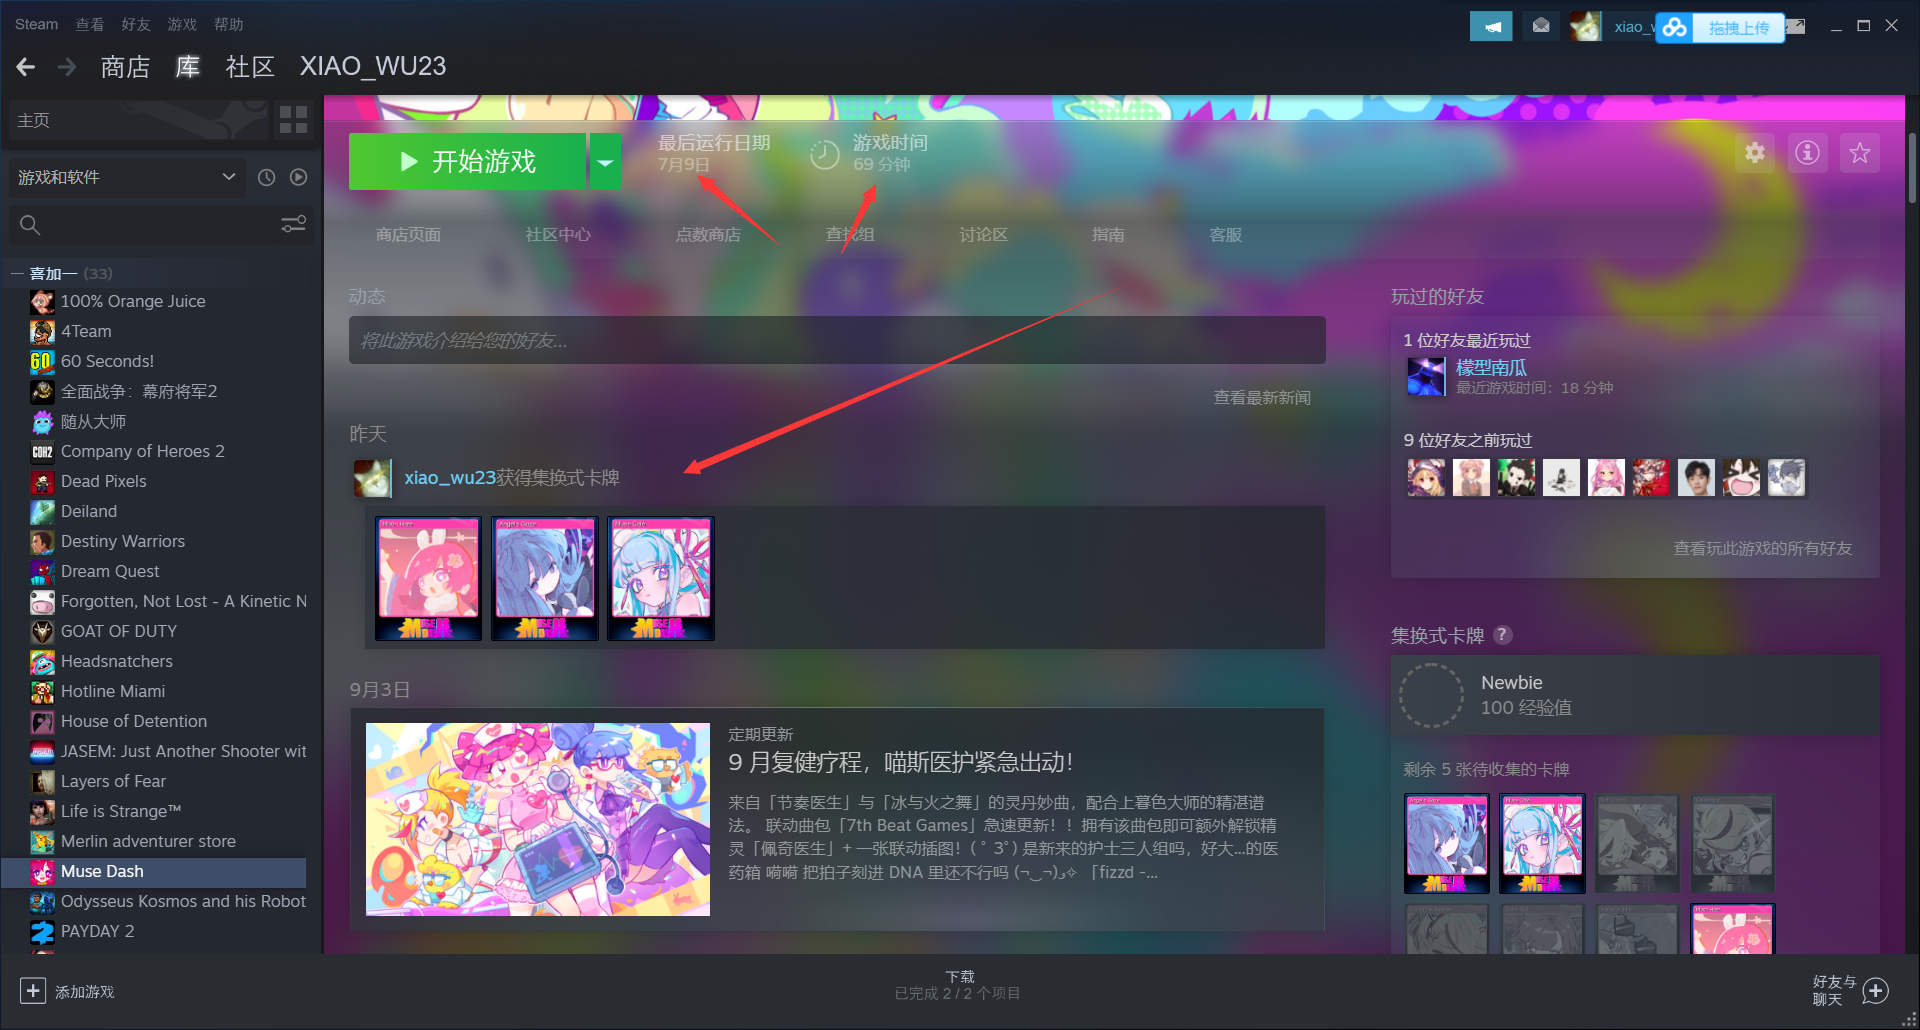
Task: Open the inbox envelope icon
Action: click(1541, 26)
